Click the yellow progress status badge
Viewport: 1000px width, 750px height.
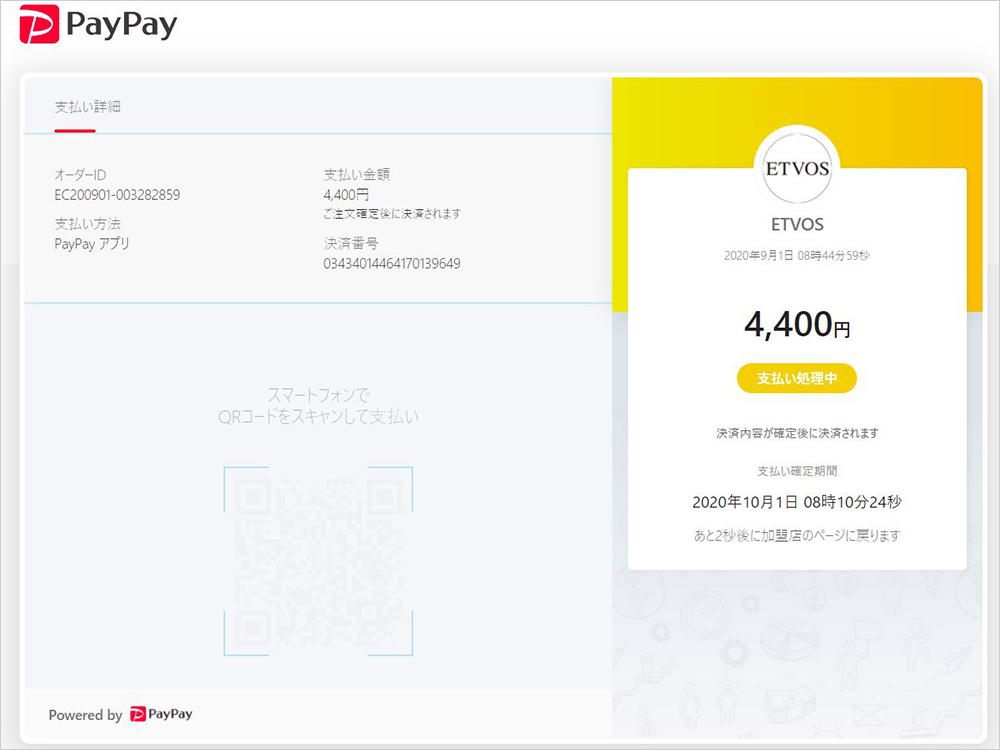click(x=796, y=378)
